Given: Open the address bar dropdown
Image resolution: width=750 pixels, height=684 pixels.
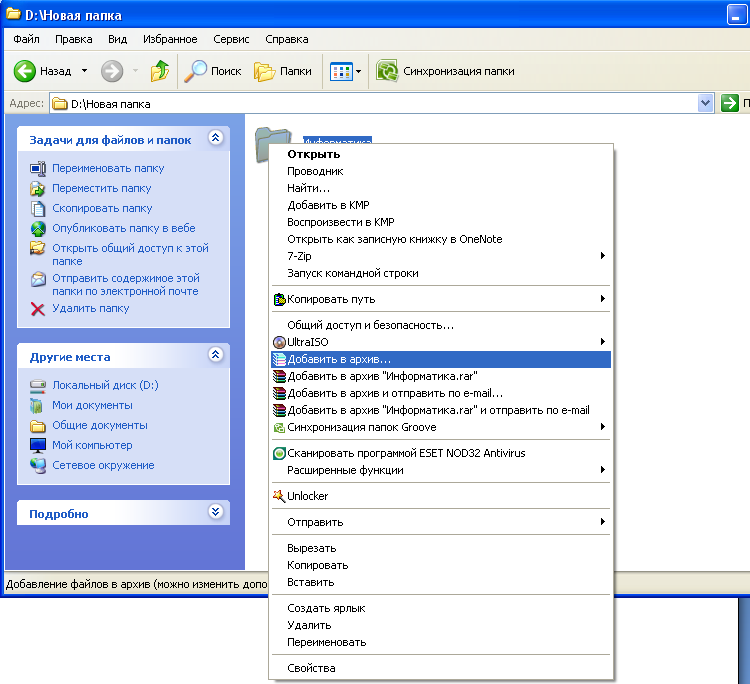Looking at the screenshot, I should tap(706, 103).
